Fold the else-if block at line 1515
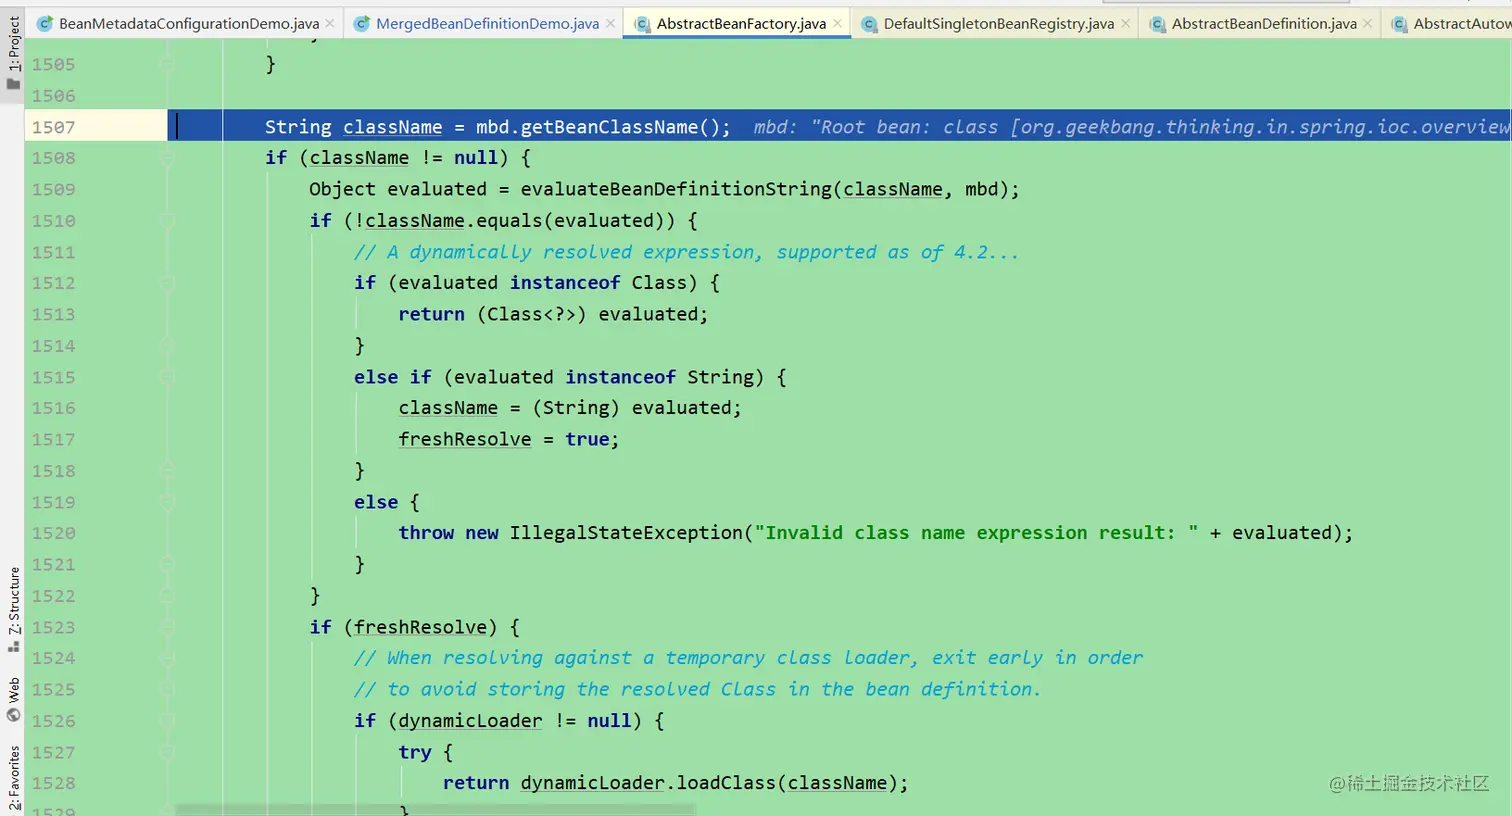The image size is (1512, 816). pos(167,377)
